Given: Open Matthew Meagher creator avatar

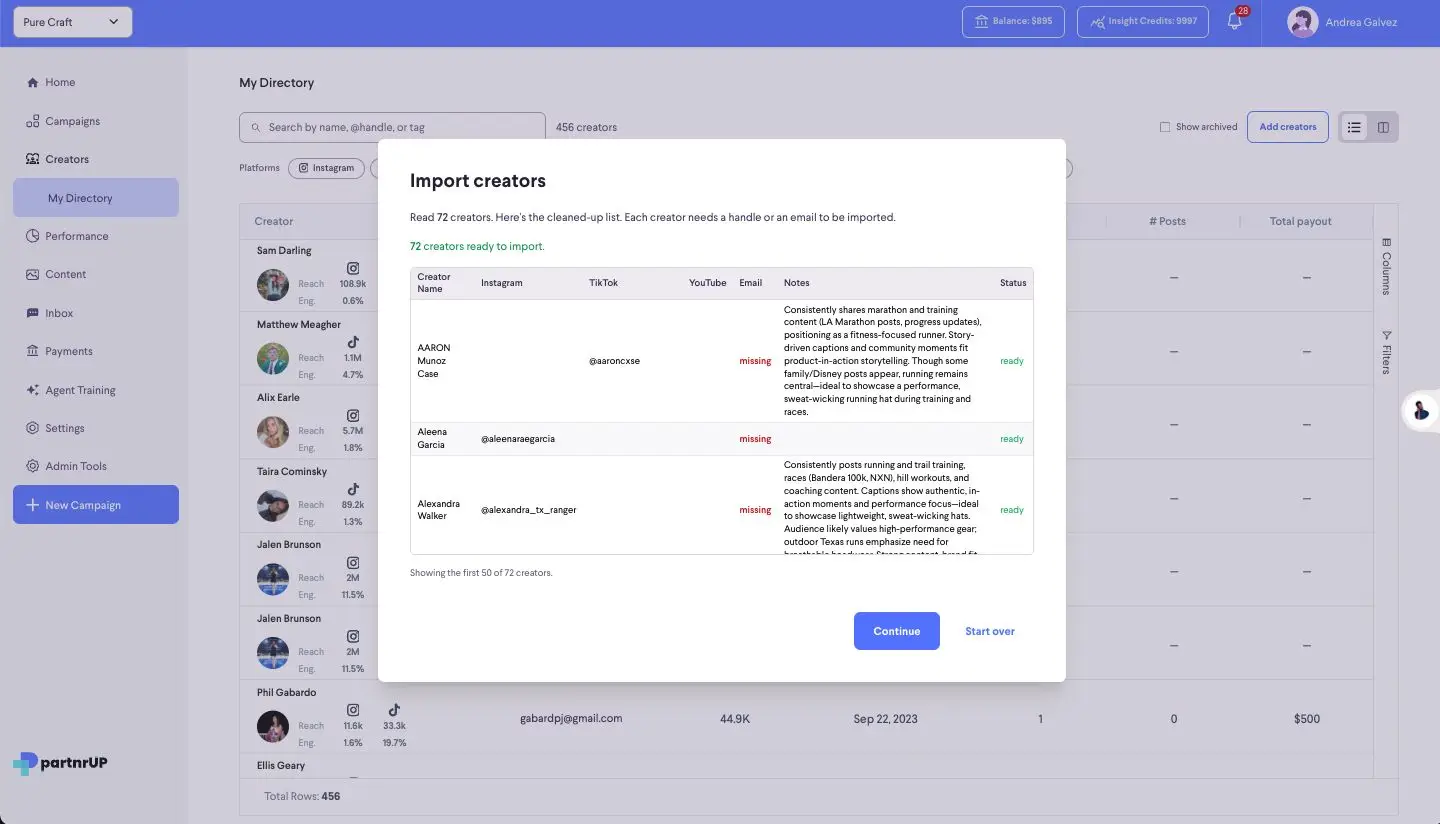Looking at the screenshot, I should [x=273, y=359].
